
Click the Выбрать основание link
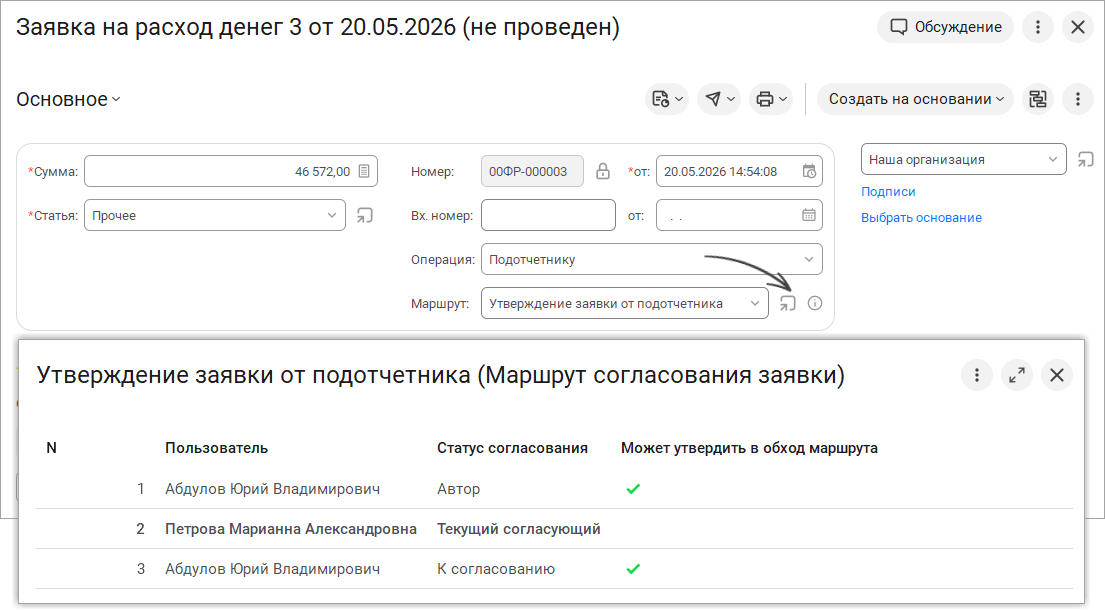tap(921, 218)
